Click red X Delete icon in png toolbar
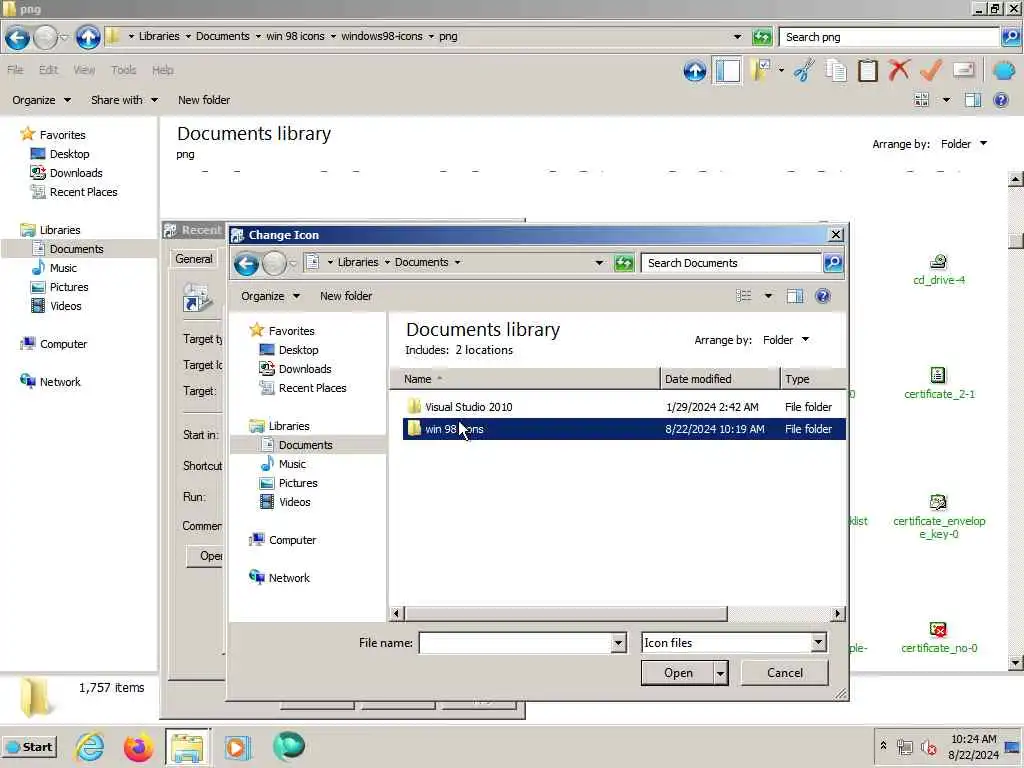This screenshot has width=1024, height=768. click(x=899, y=70)
